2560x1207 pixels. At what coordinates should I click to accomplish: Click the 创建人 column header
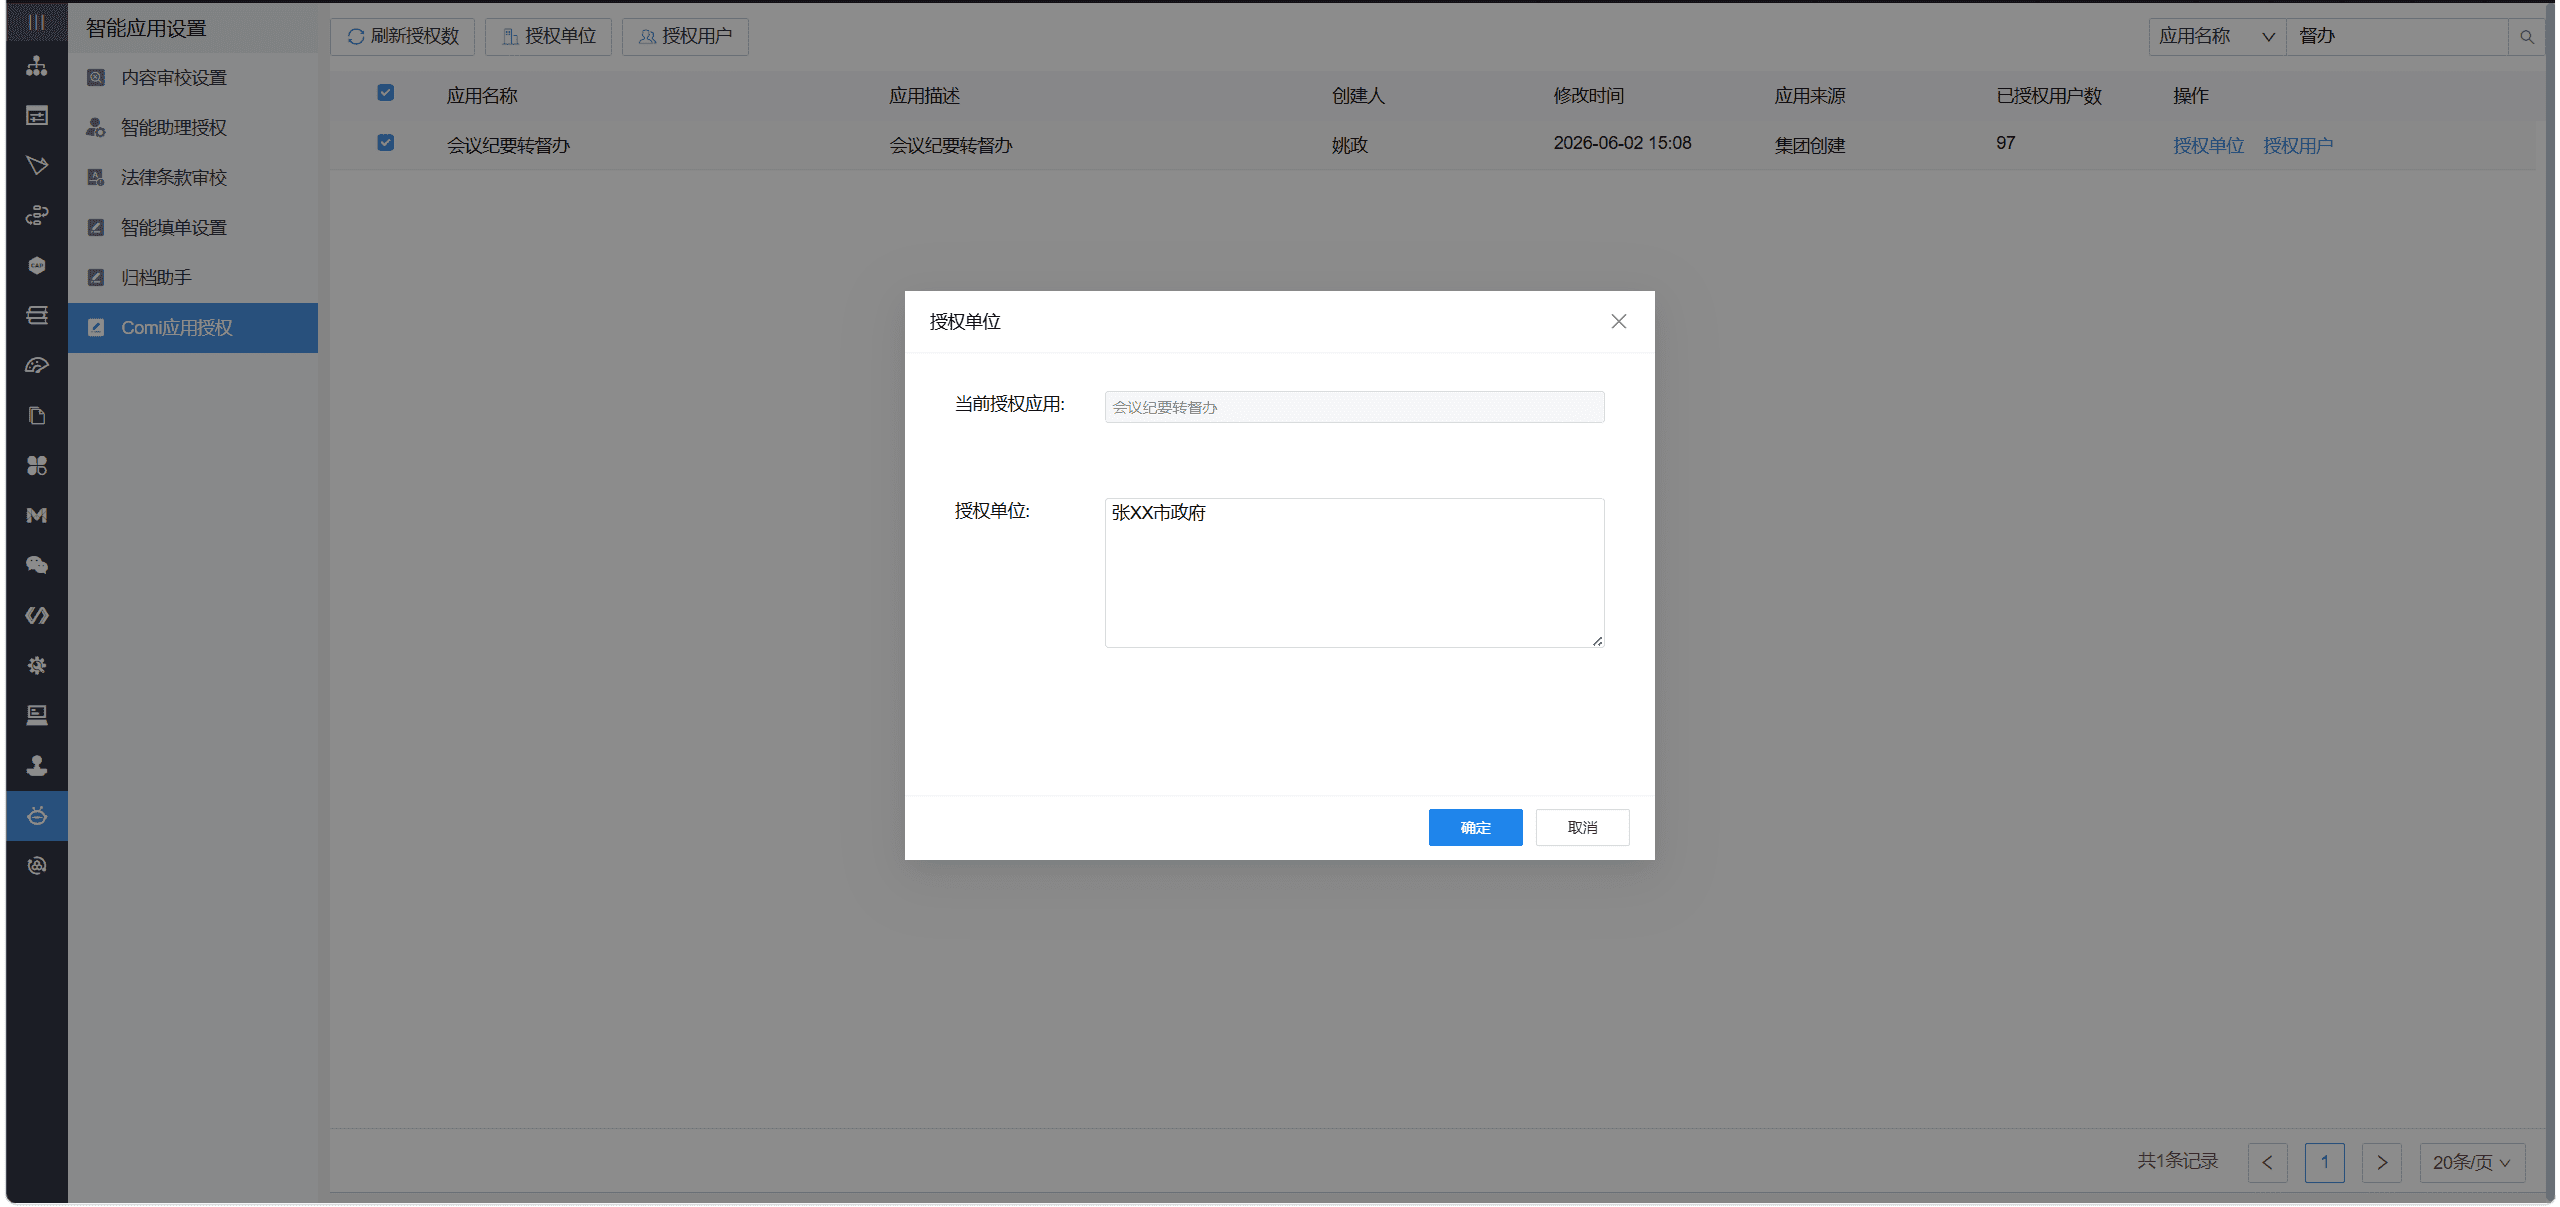click(1358, 96)
